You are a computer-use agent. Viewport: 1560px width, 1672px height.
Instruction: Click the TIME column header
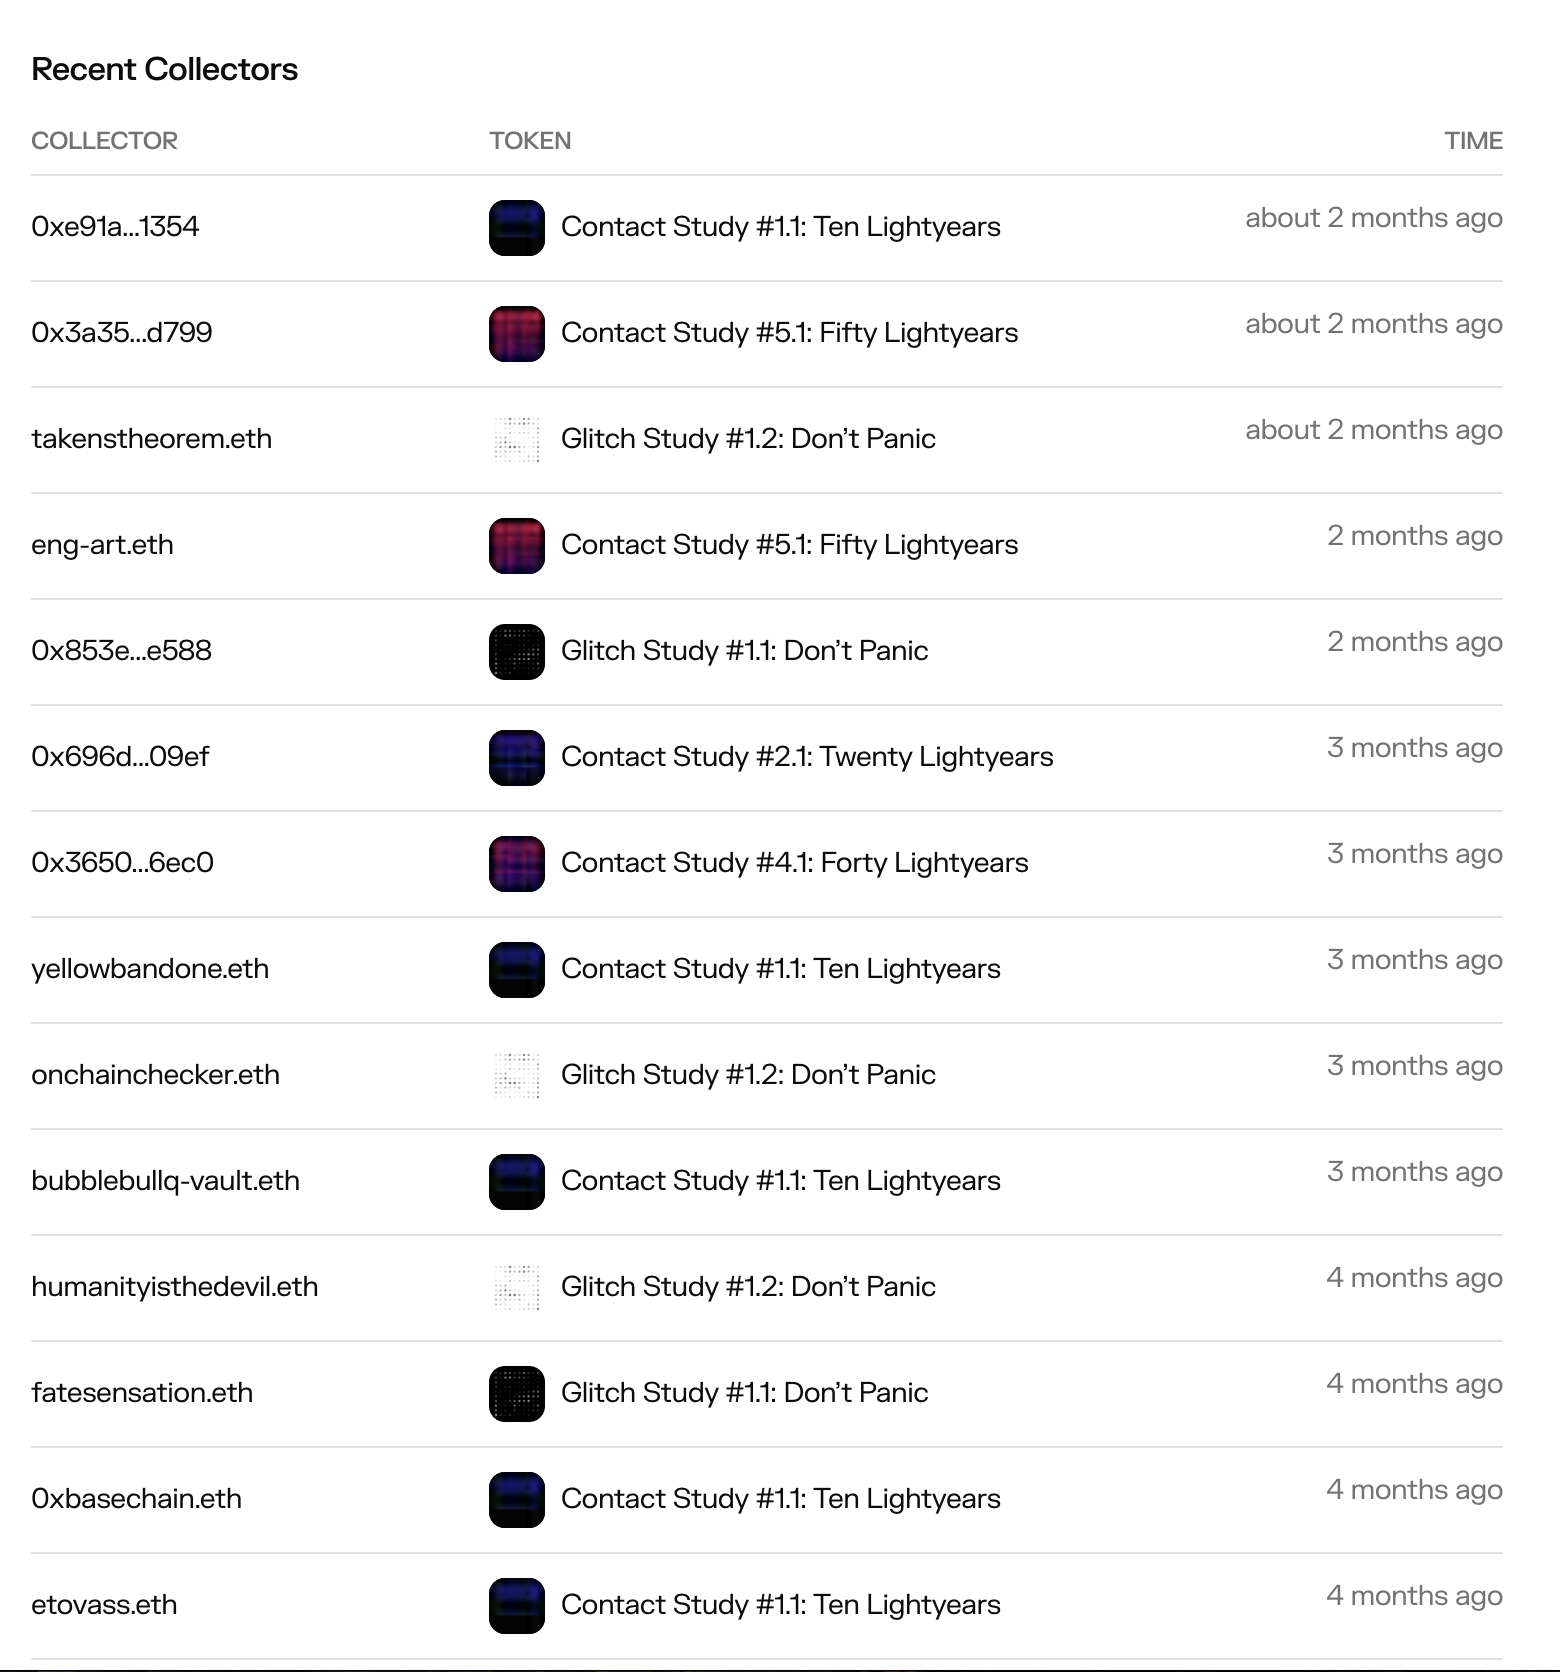point(1473,141)
